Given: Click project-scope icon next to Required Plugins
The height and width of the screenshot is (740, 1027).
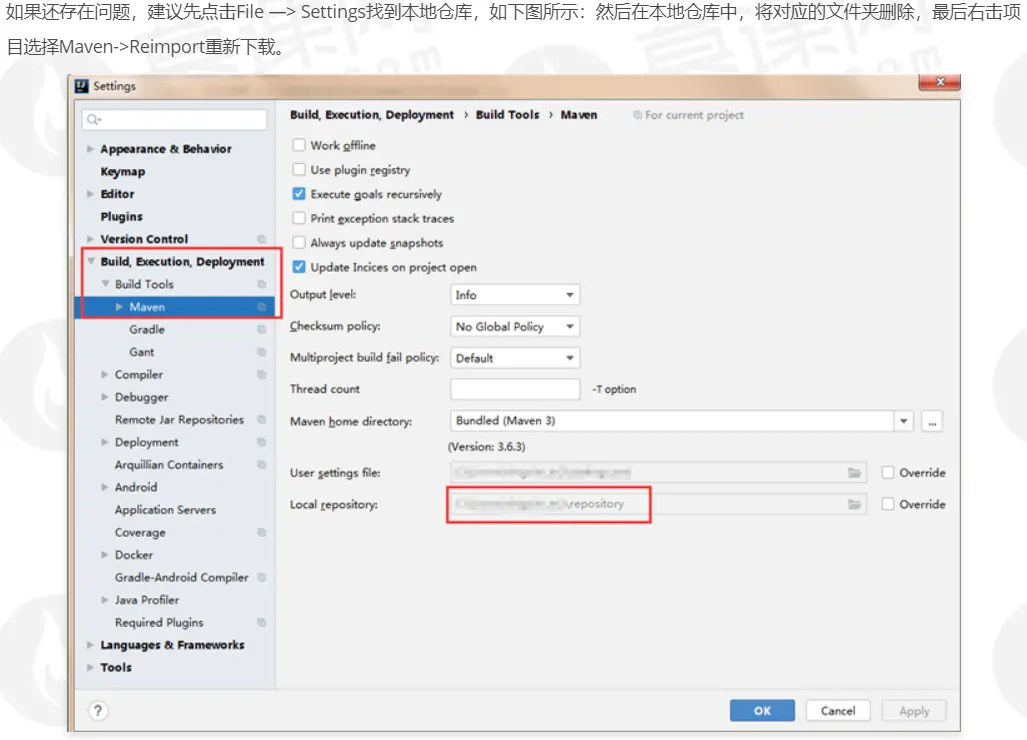Looking at the screenshot, I should pyautogui.click(x=261, y=622).
